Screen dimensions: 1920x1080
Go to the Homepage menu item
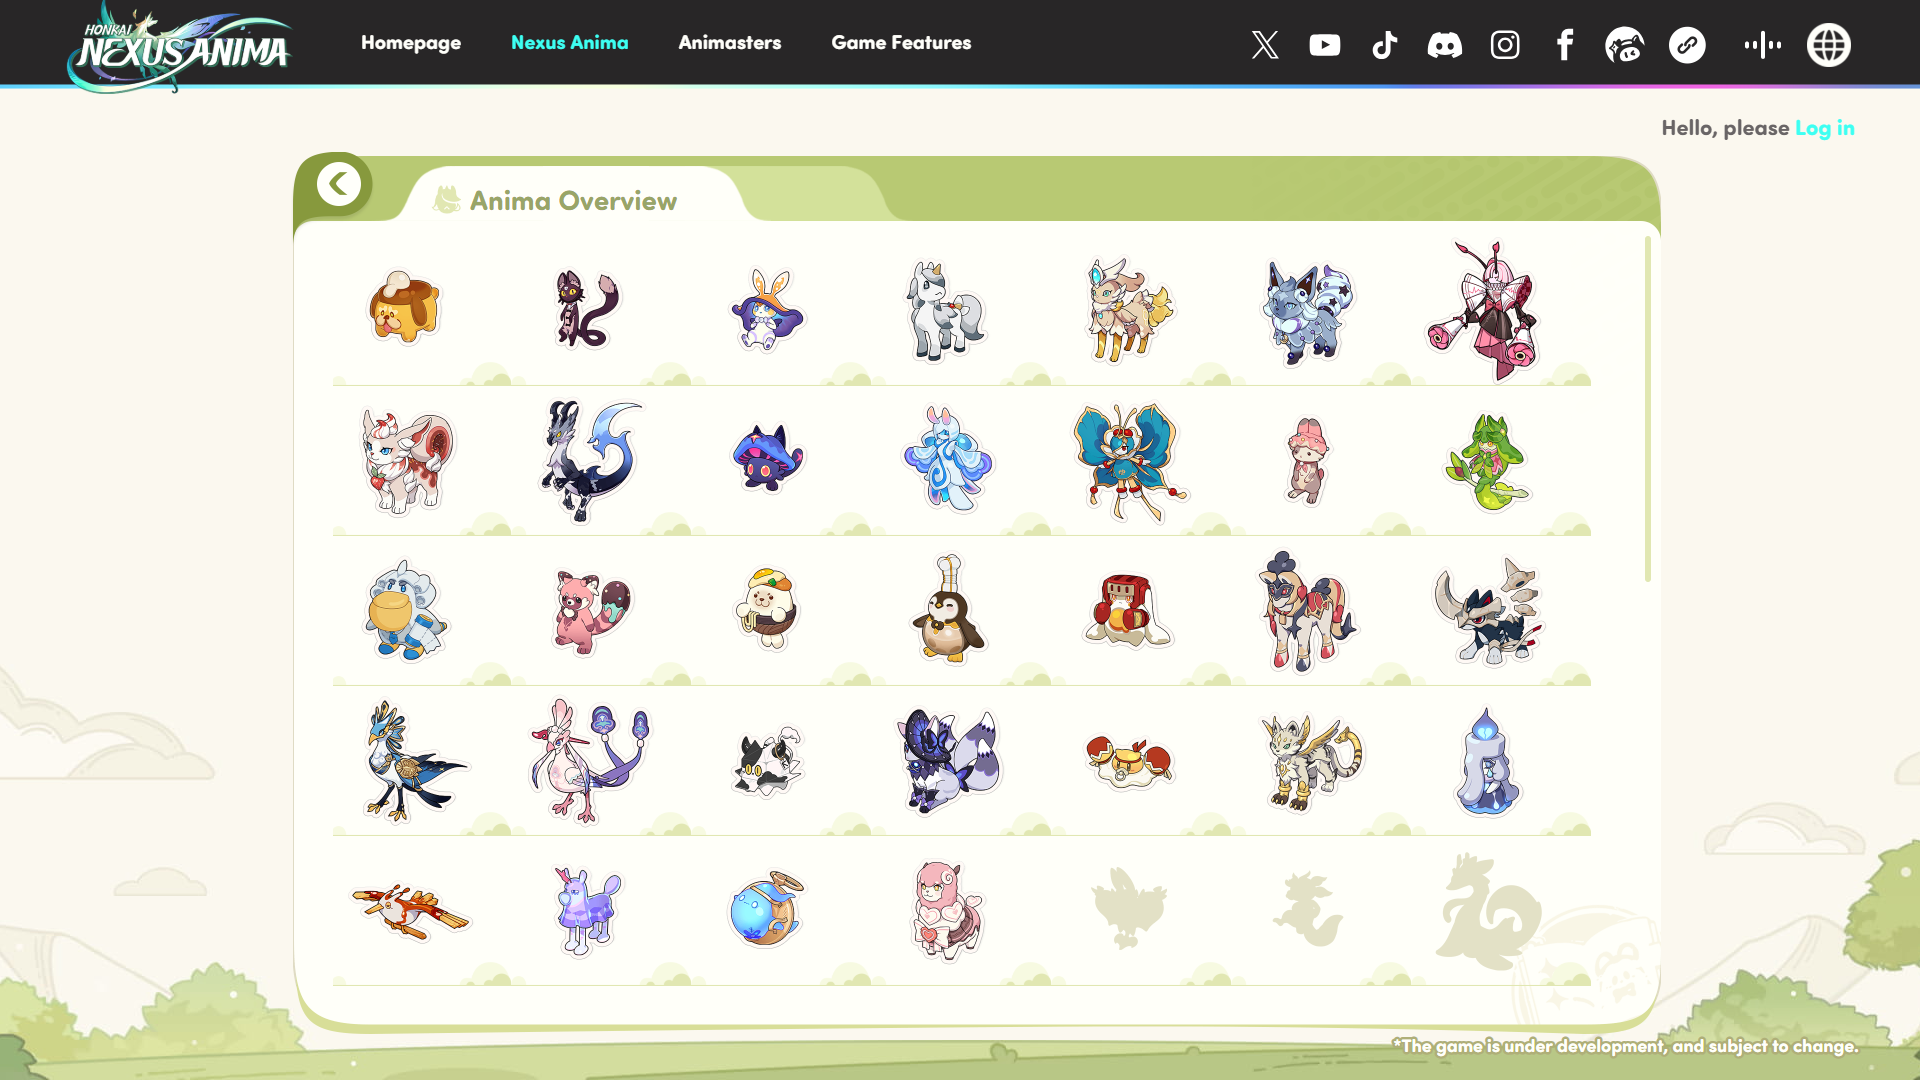click(x=411, y=43)
